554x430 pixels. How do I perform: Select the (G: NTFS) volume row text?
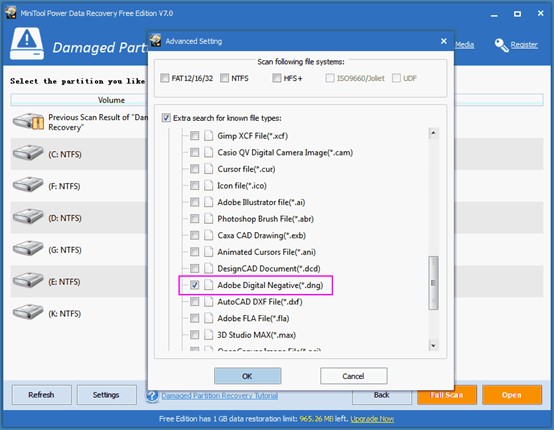[65, 250]
